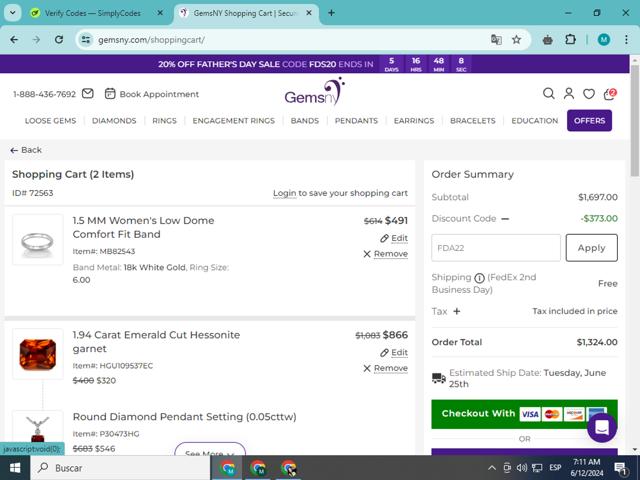Viewport: 640px width, 480px height.
Task: Open the comfort fit band thumbnail
Action: (38, 240)
